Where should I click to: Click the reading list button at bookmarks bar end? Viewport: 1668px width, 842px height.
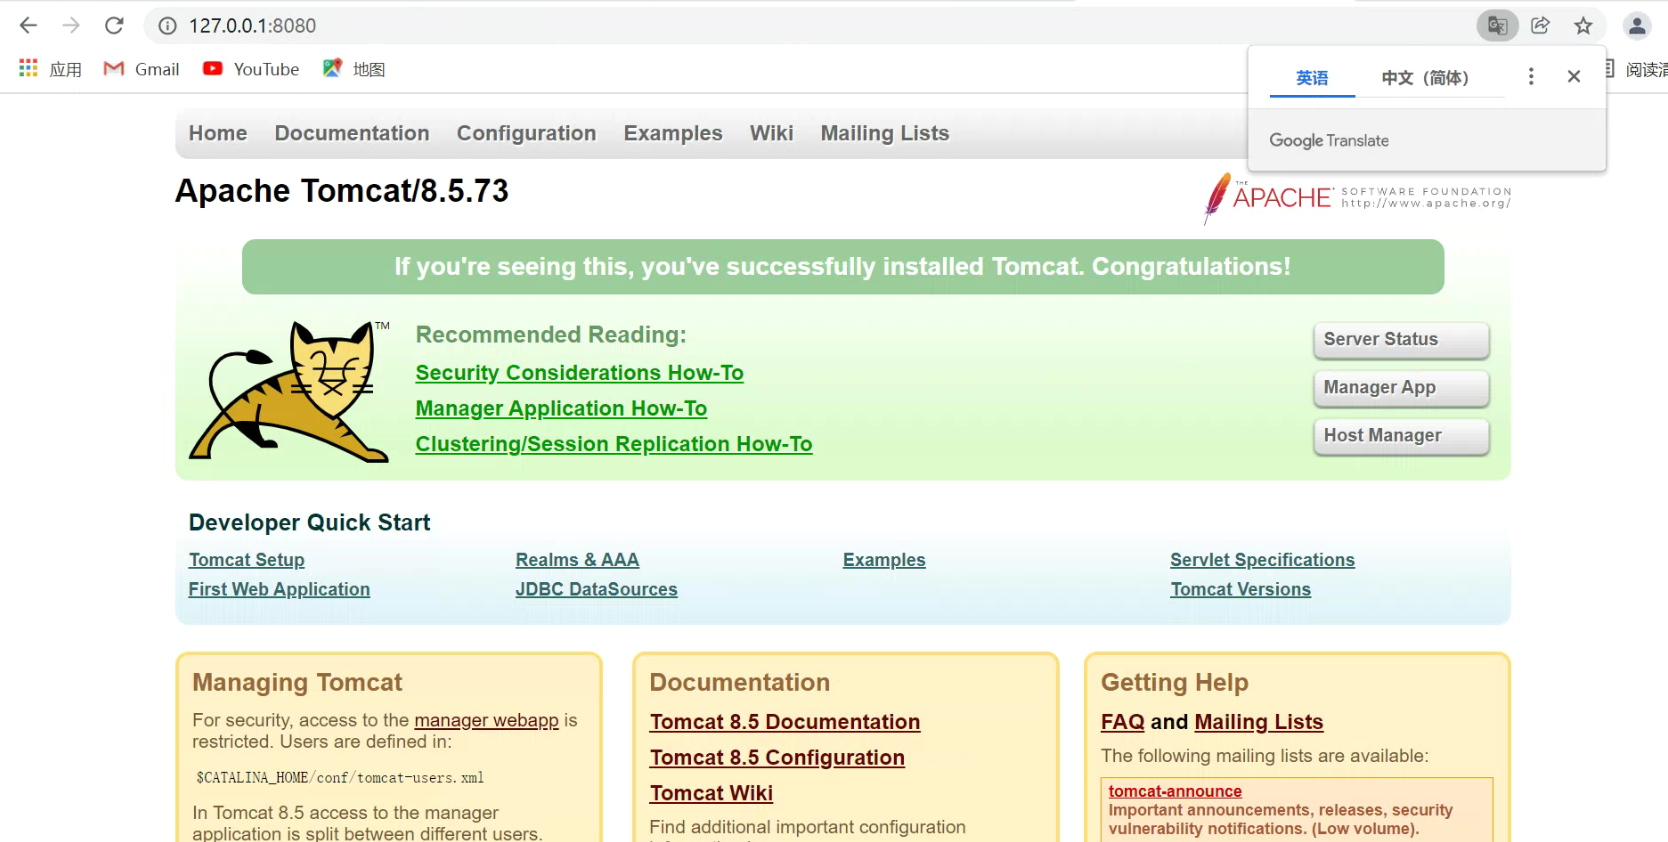[x=1636, y=69]
